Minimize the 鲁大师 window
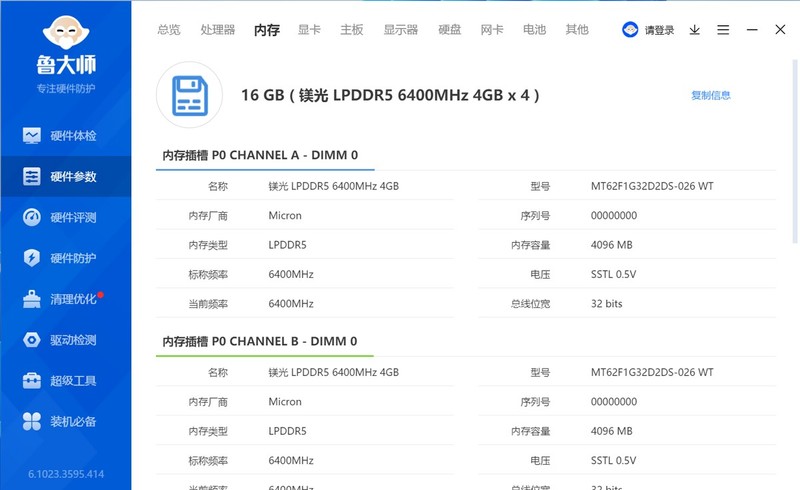The image size is (800, 490). click(x=752, y=30)
